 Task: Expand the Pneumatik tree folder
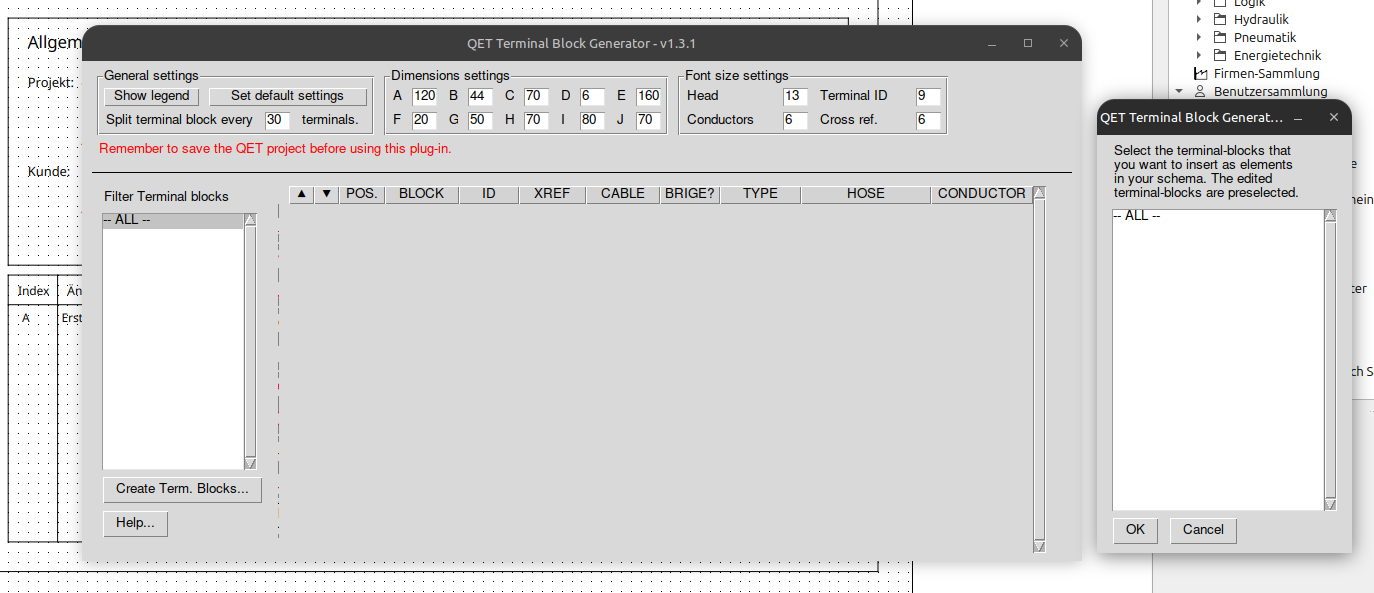[x=1199, y=38]
